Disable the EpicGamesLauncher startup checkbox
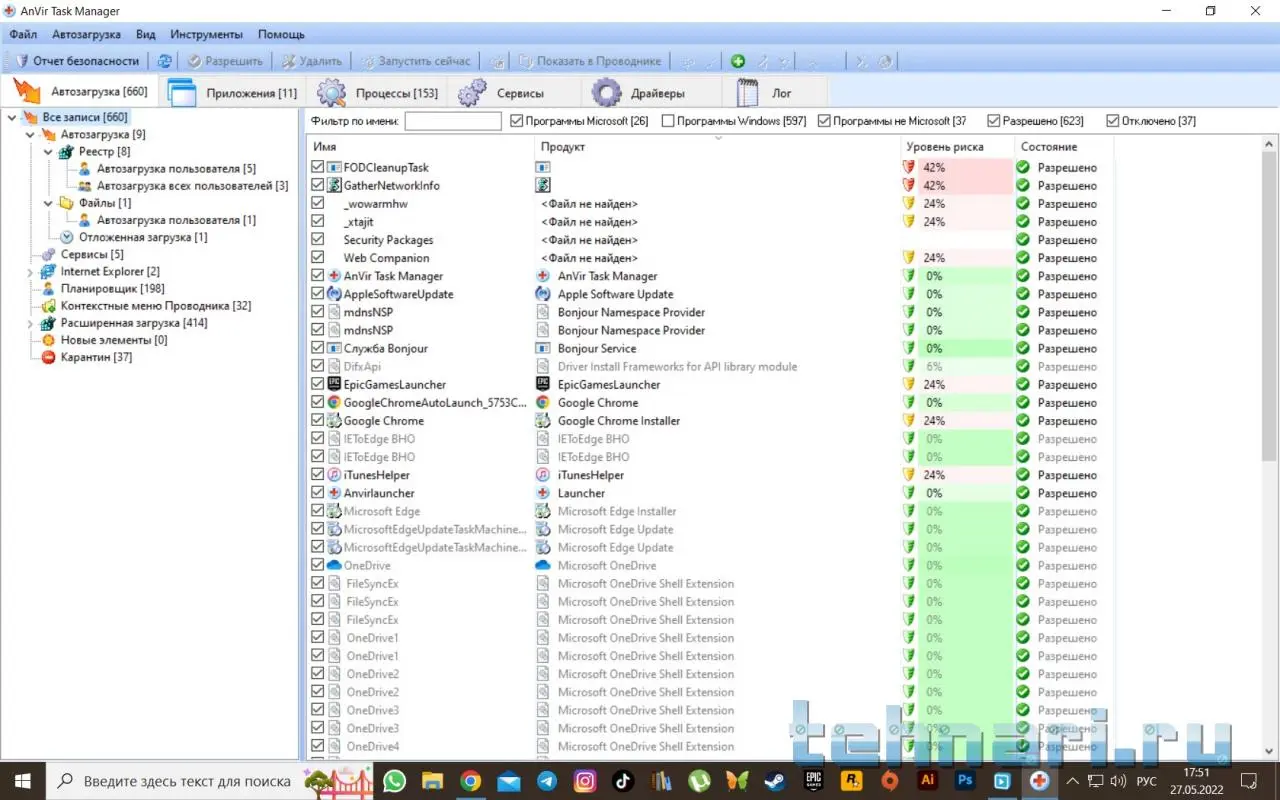Screen dimensions: 1280x800 318,384
